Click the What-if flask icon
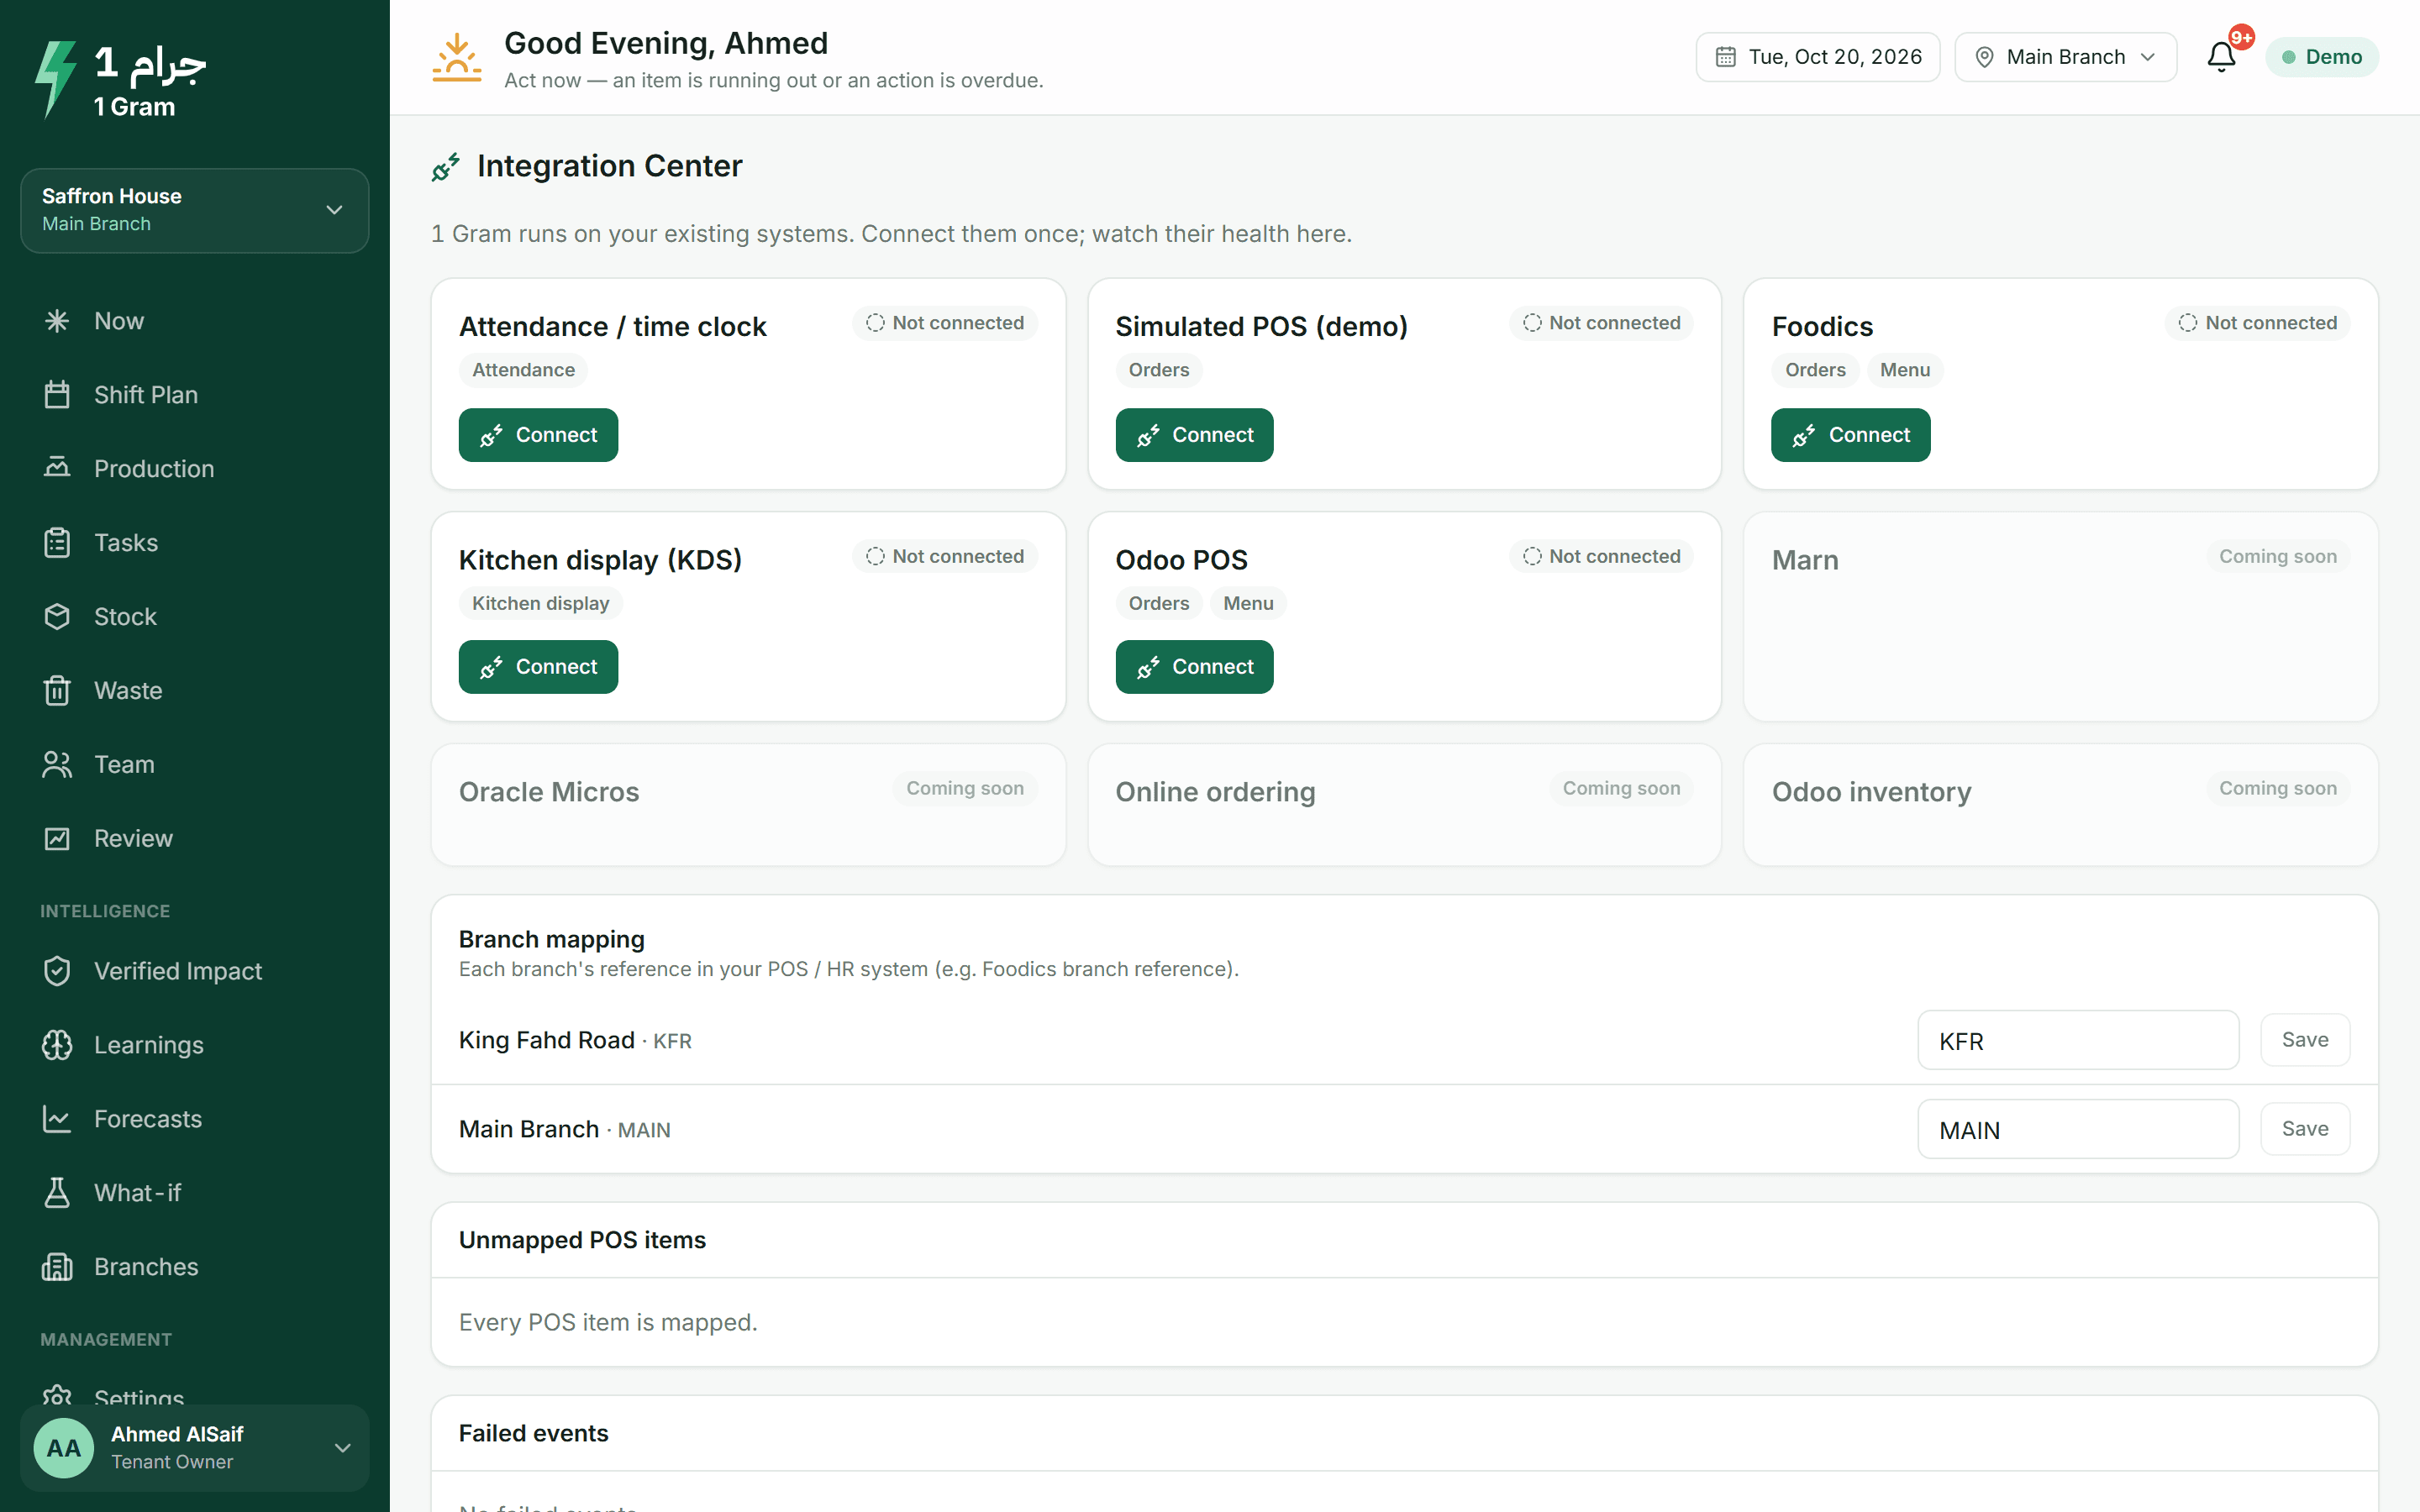Image resolution: width=2420 pixels, height=1512 pixels. [57, 1193]
